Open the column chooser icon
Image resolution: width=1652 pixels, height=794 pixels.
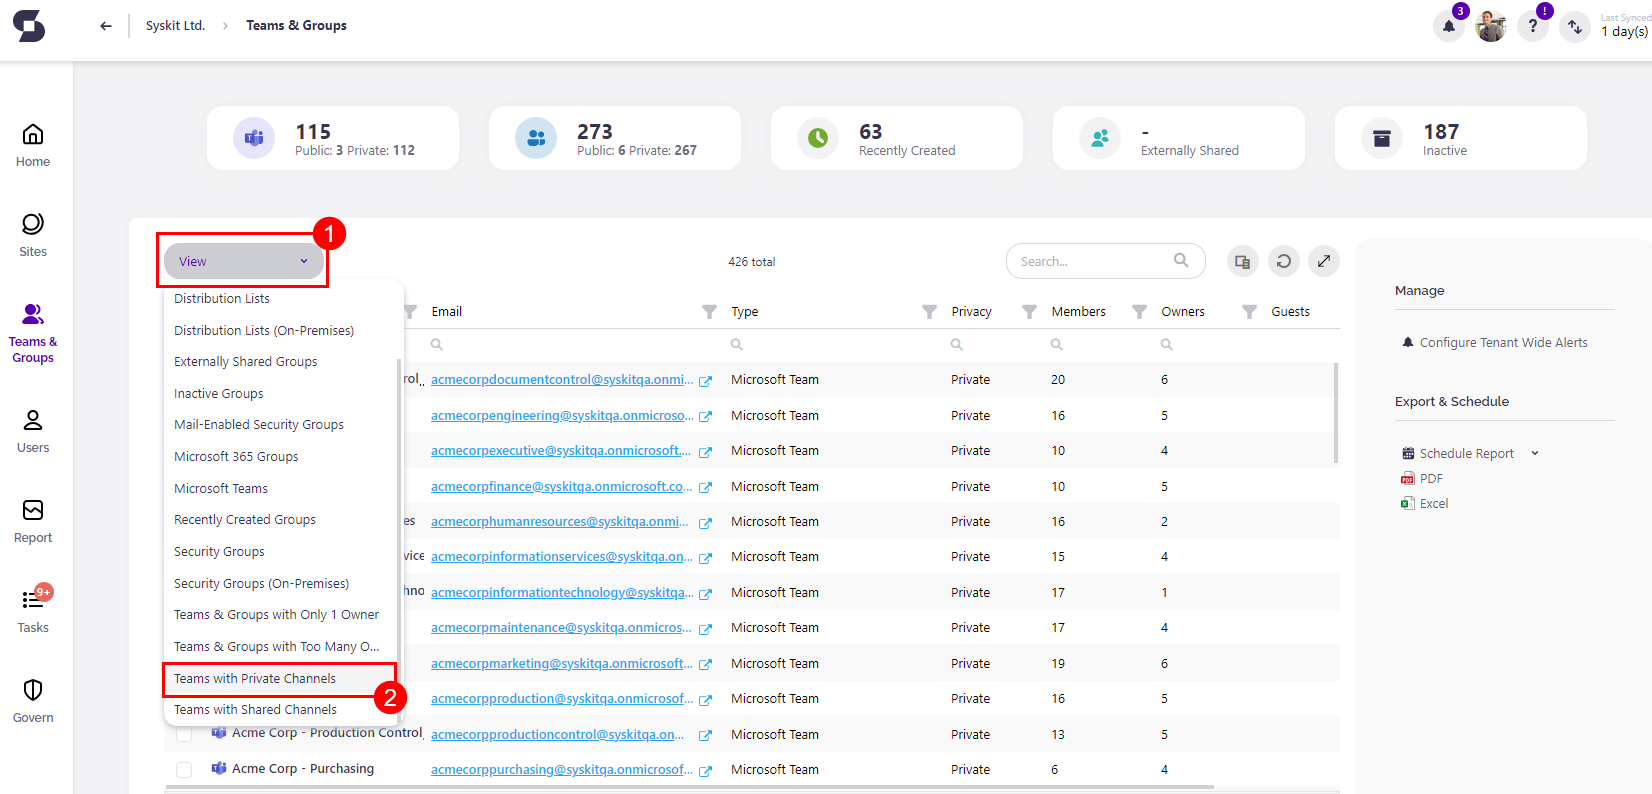click(1242, 261)
